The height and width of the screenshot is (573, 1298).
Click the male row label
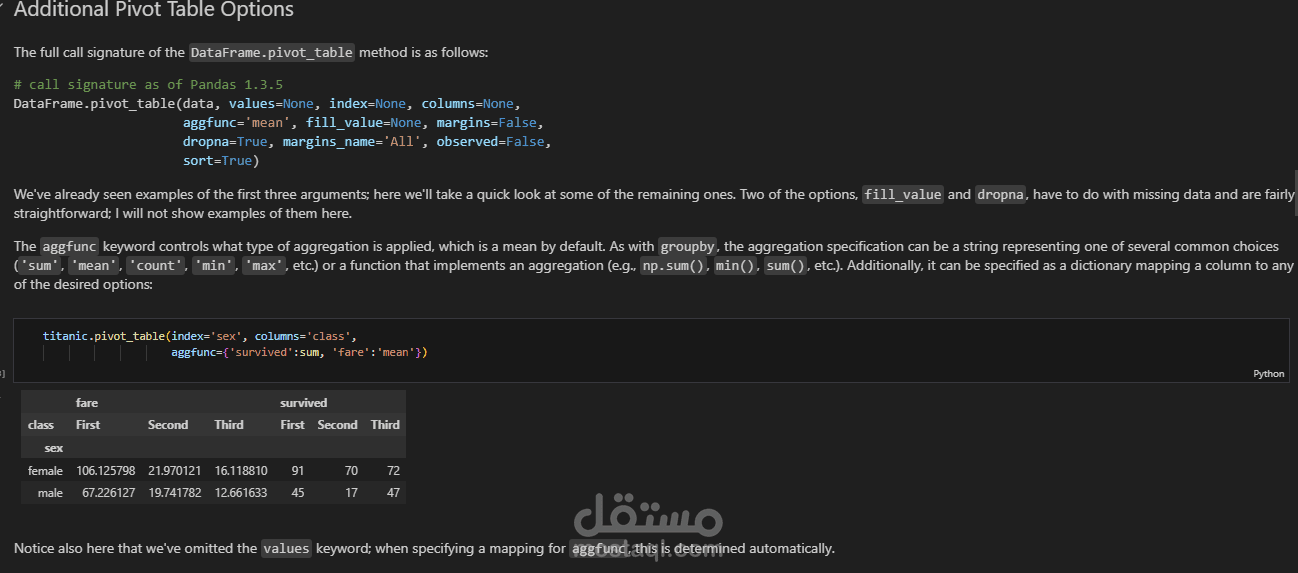tap(51, 493)
